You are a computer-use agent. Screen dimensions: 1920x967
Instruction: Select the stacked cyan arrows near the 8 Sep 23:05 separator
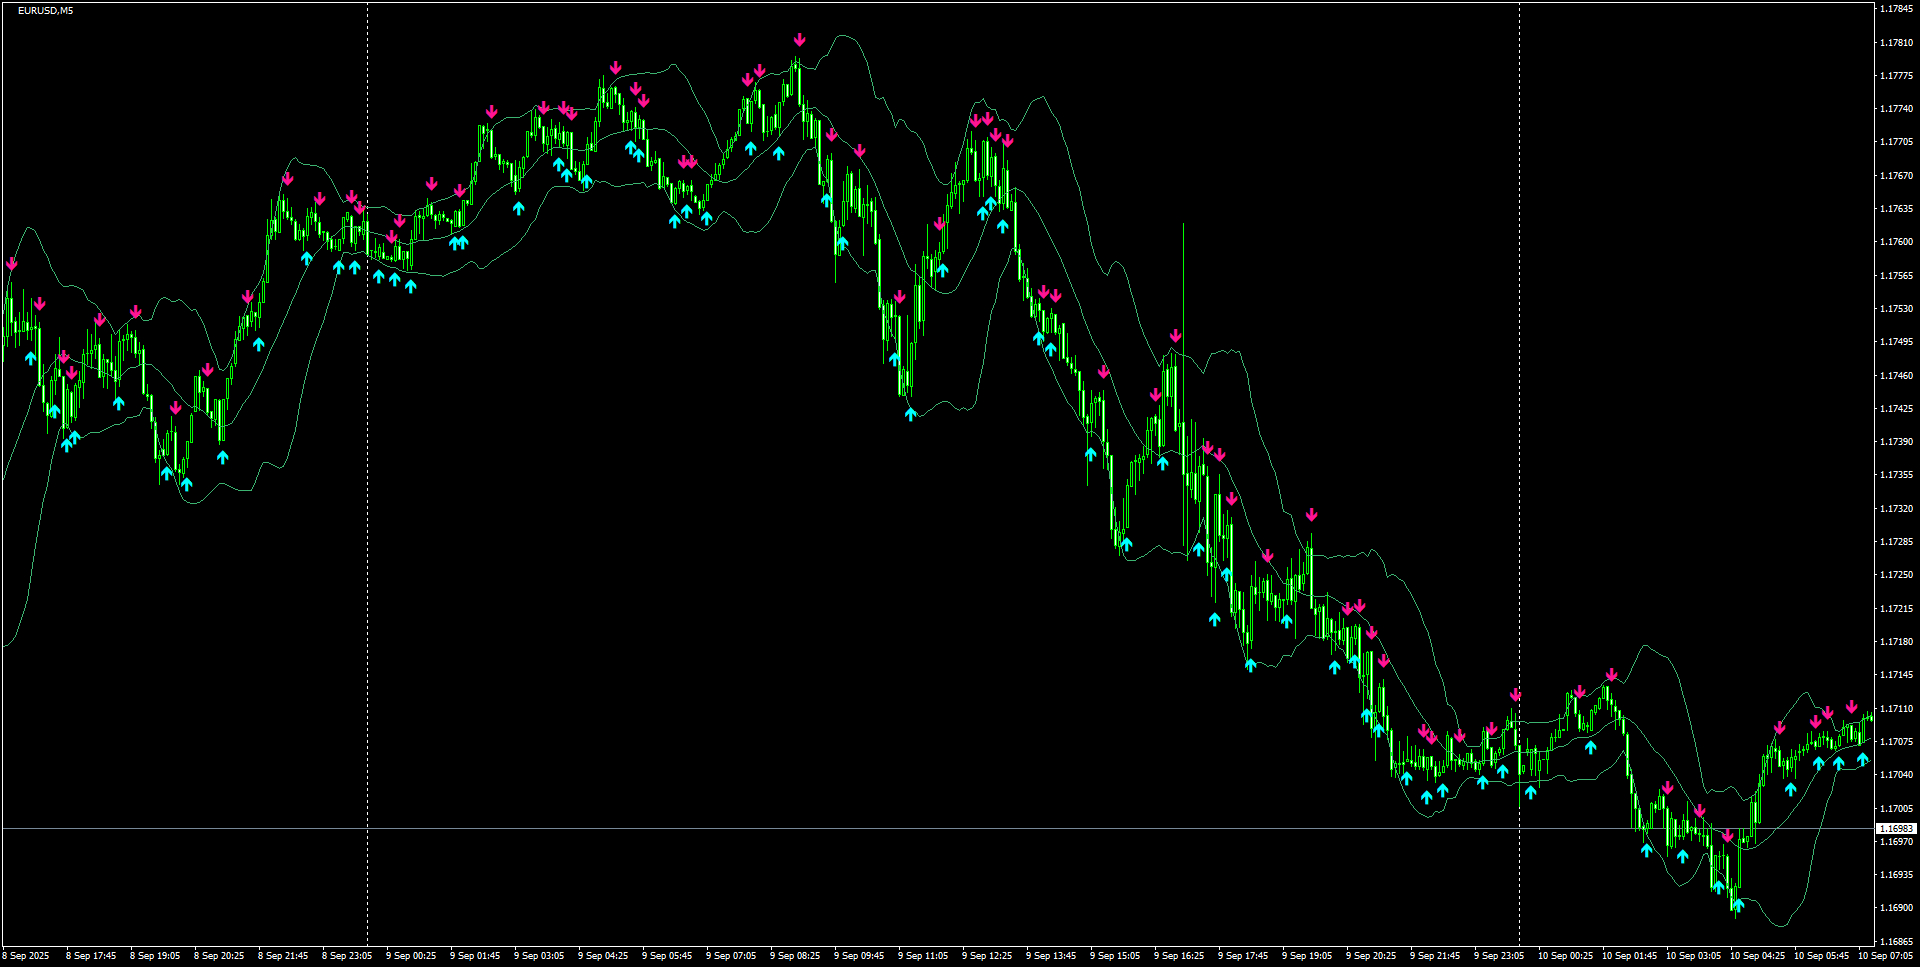347,267
